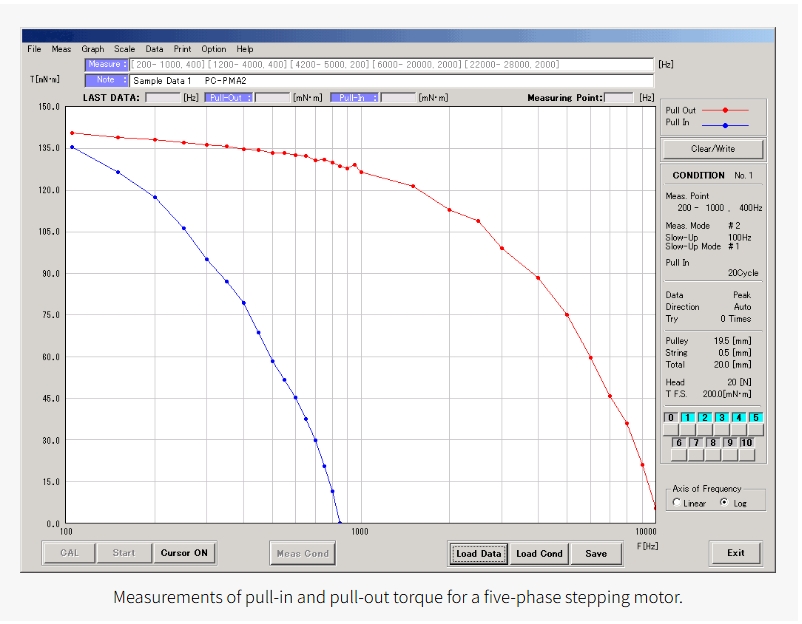This screenshot has width=802, height=624.
Task: Click the Load Cond button
Action: click(x=539, y=554)
